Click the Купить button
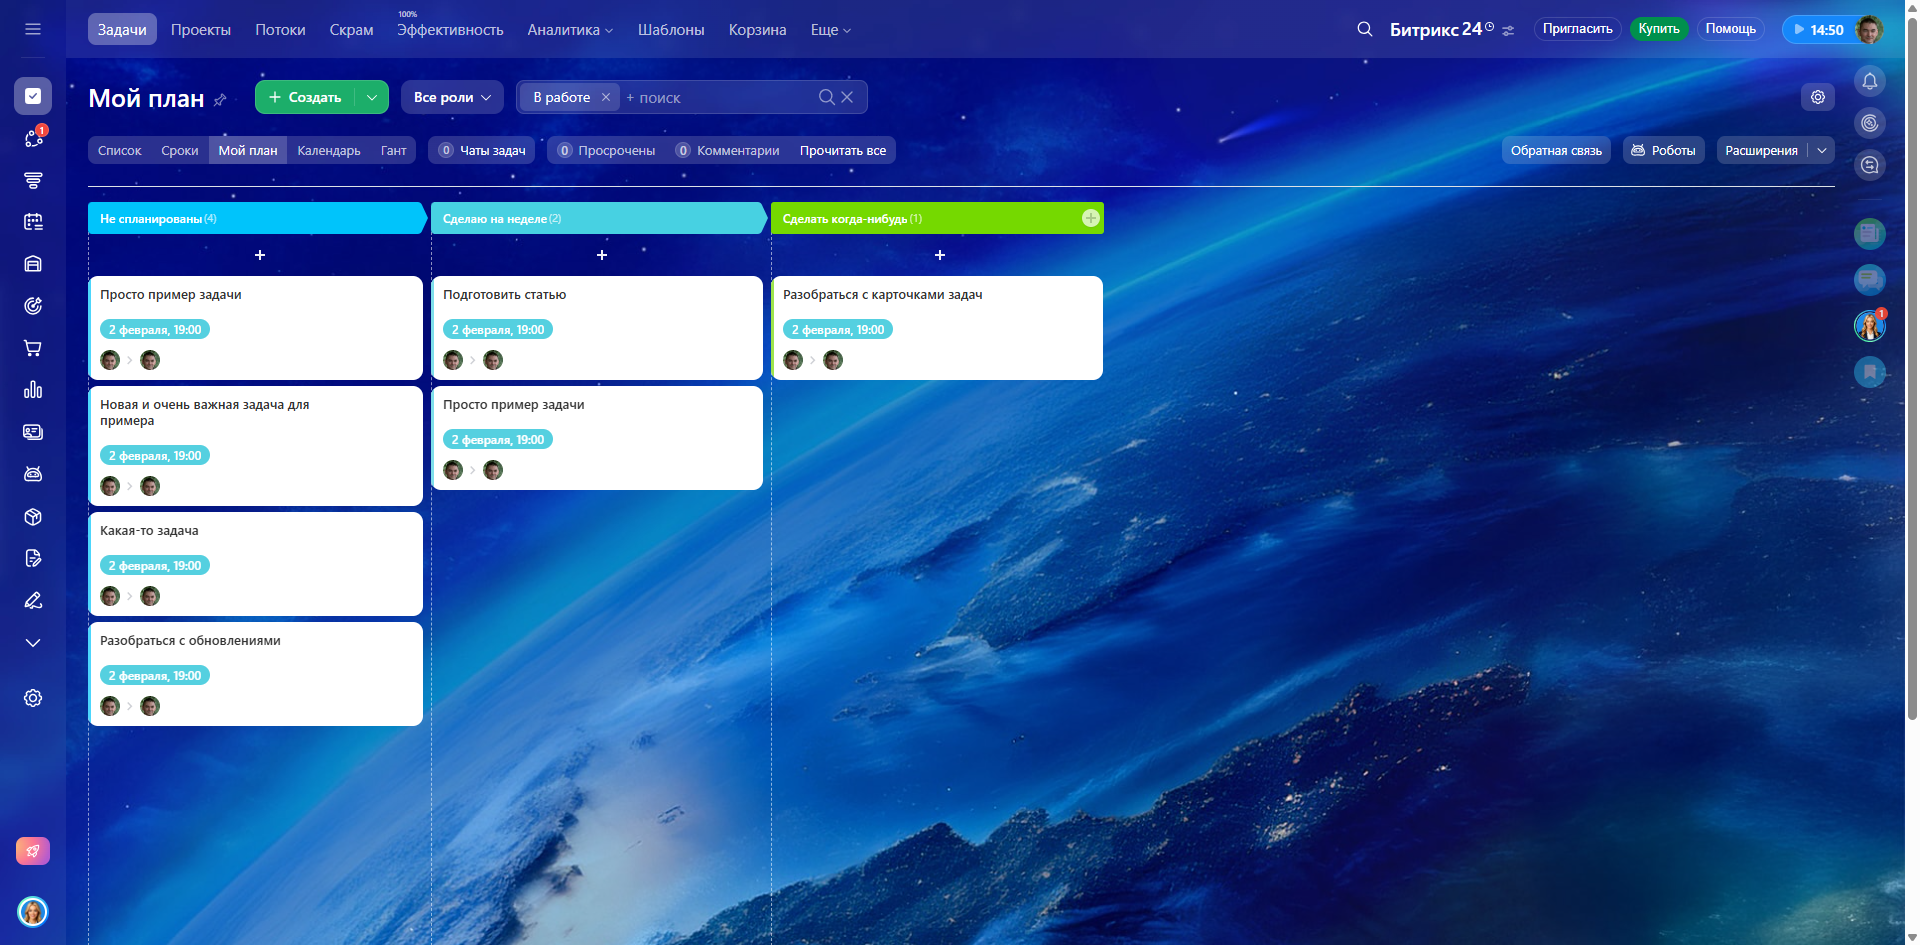 [x=1658, y=29]
